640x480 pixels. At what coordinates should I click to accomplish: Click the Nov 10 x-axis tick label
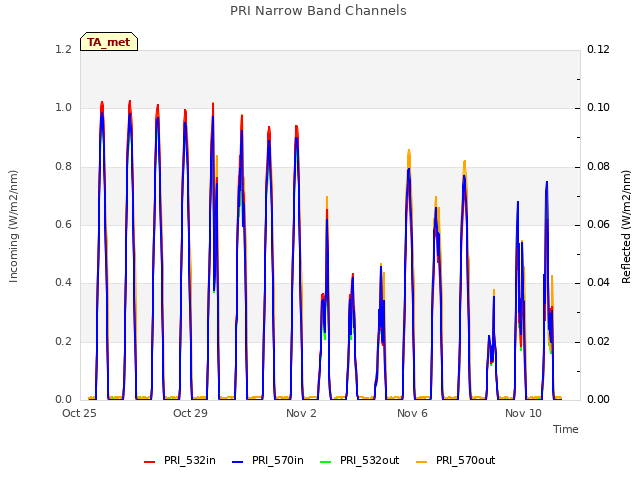[523, 413]
